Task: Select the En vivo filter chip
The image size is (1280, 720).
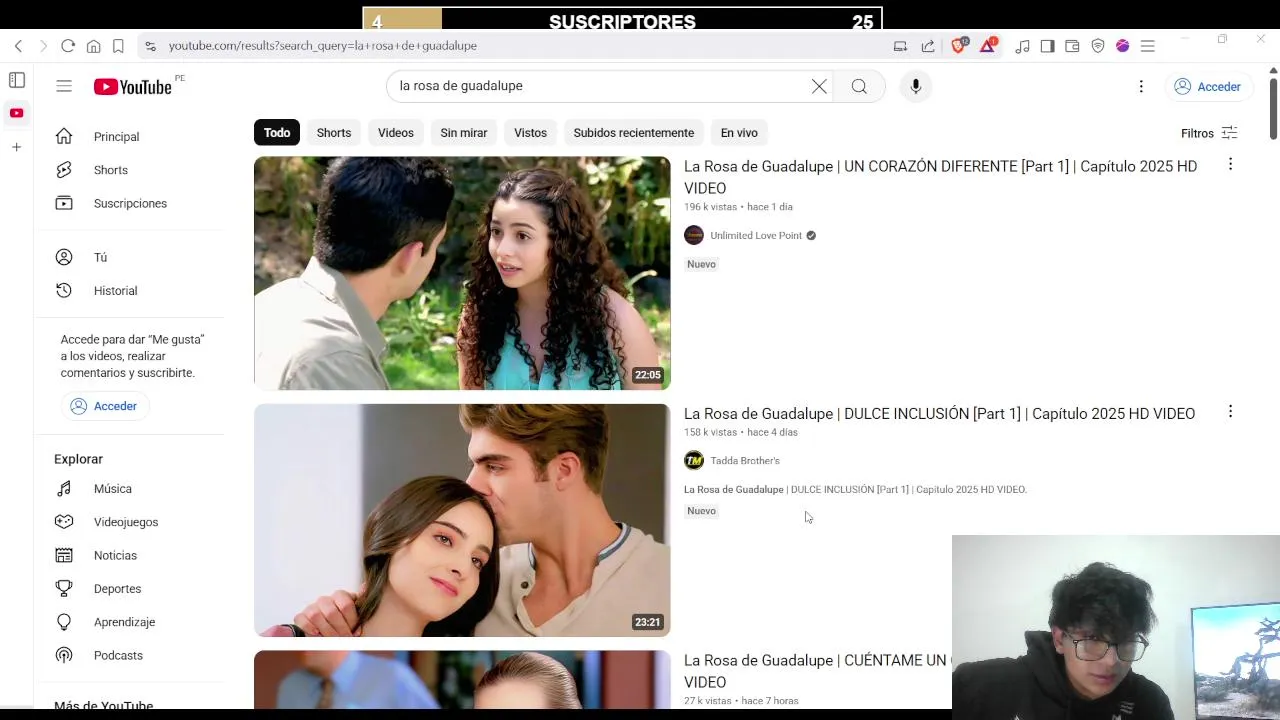Action: point(739,133)
